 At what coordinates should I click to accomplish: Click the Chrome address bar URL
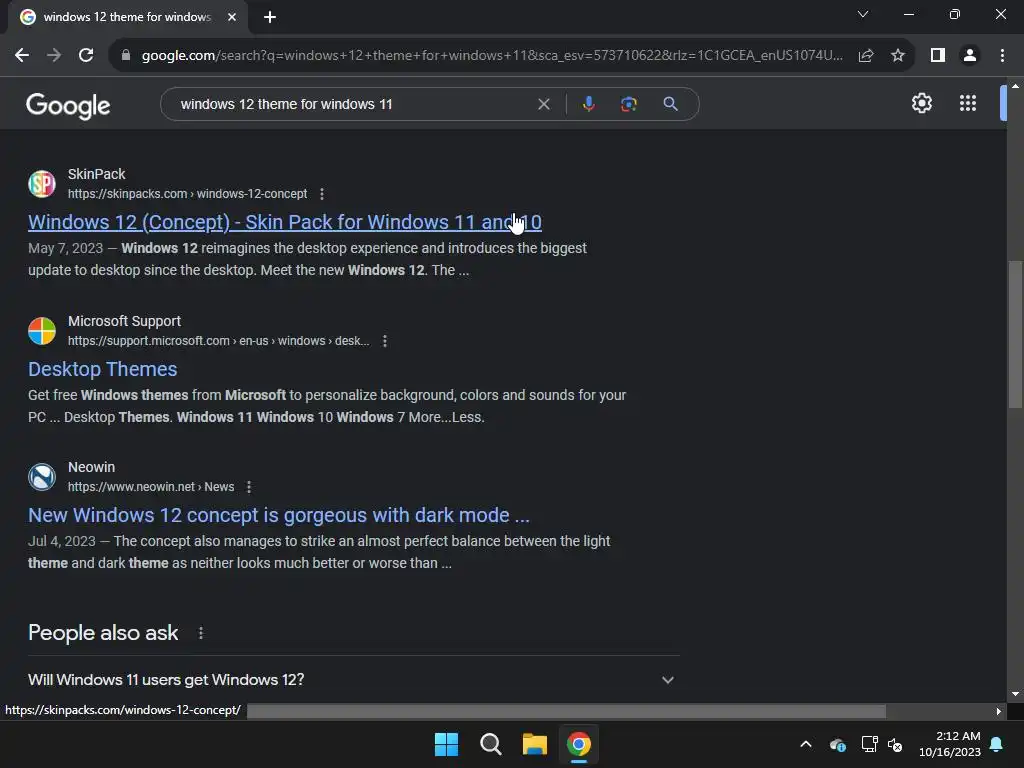(492, 56)
